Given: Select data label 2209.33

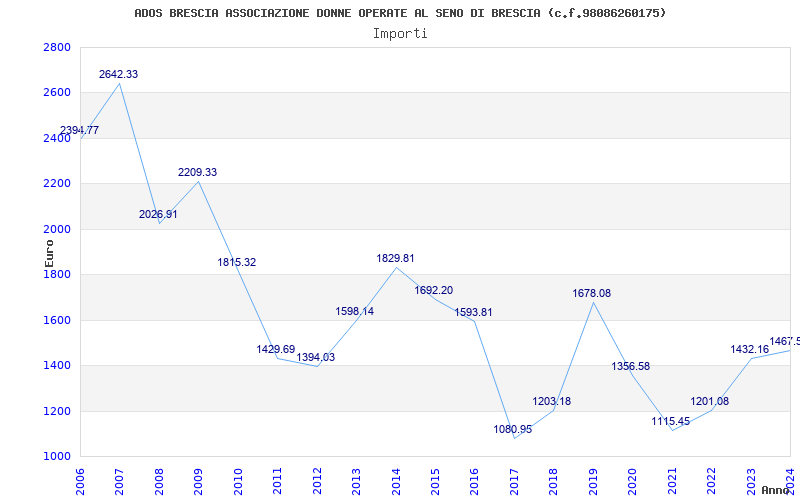Looking at the screenshot, I should pos(197,172).
